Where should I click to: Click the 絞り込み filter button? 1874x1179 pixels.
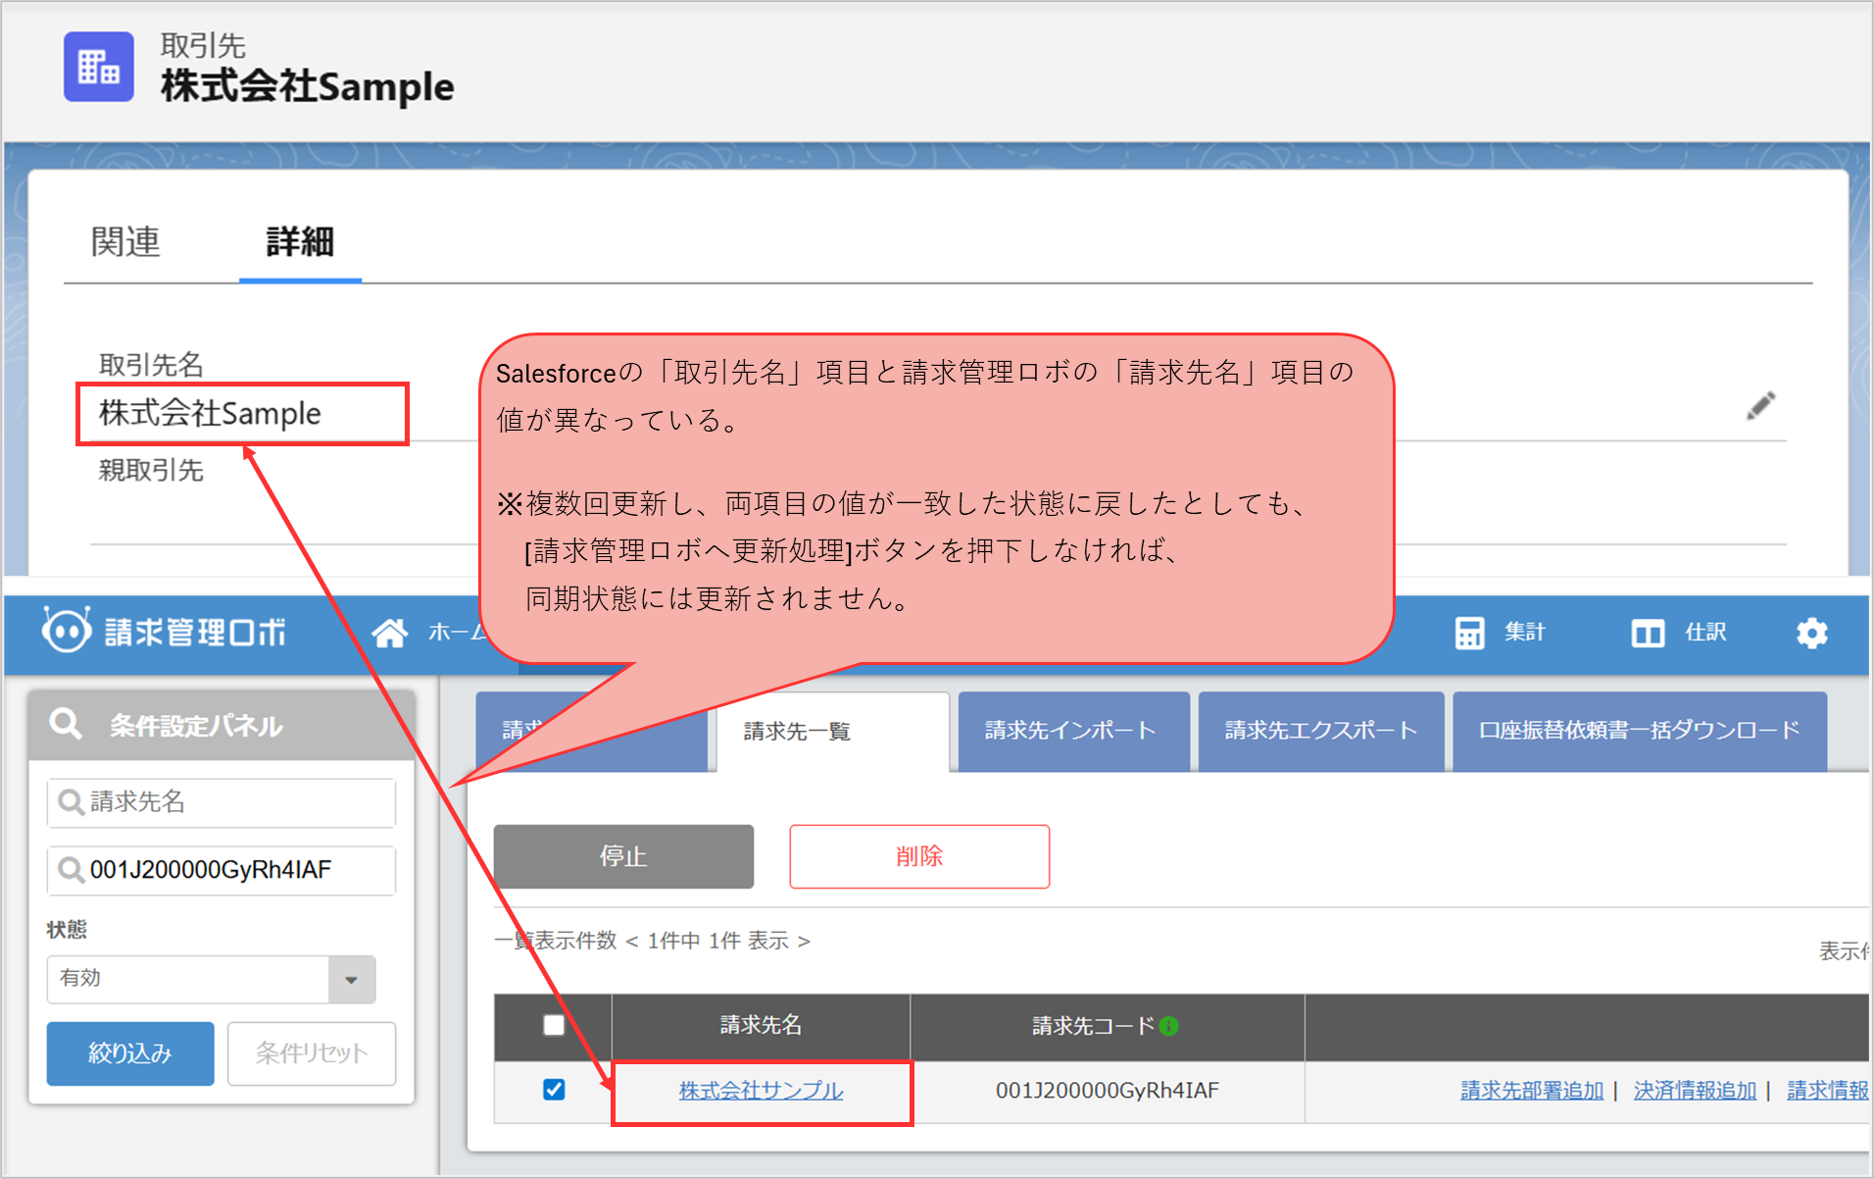(x=130, y=1053)
